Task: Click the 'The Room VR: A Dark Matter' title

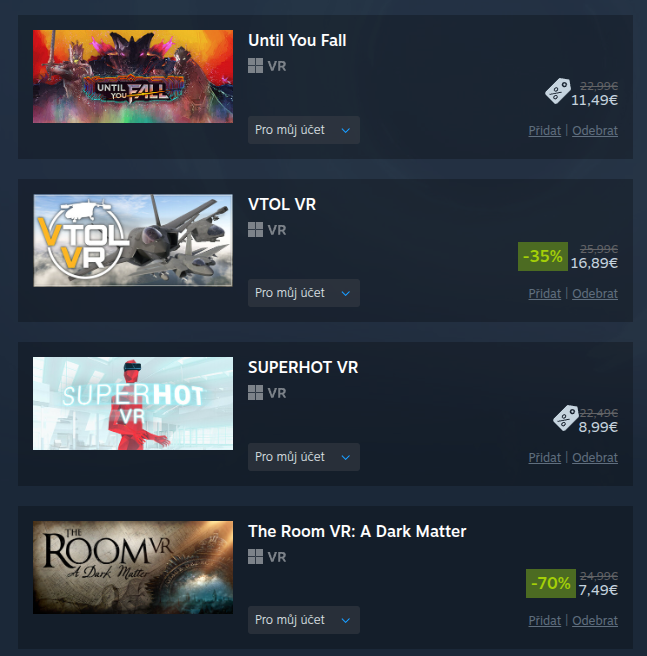Action: [357, 531]
